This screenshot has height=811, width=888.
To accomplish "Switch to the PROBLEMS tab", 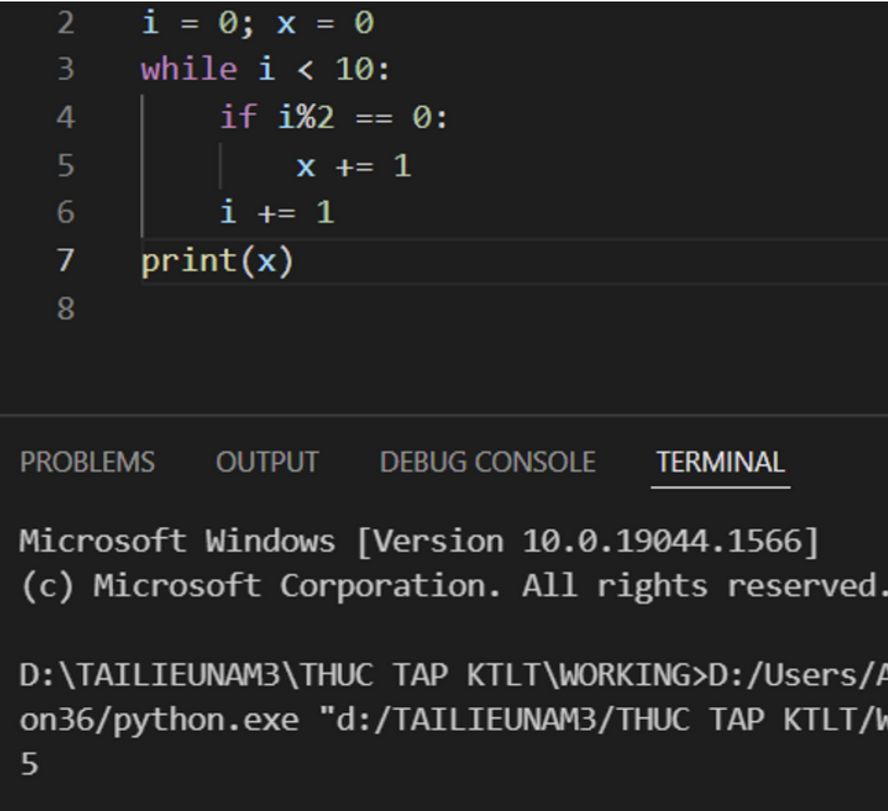I will click(87, 463).
